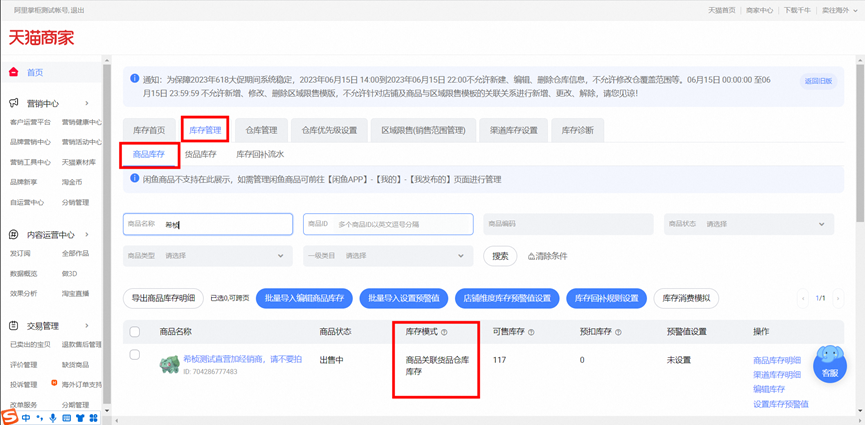Click the 编辑库存 link in 操作 column
The width and height of the screenshot is (865, 425).
(x=769, y=389)
